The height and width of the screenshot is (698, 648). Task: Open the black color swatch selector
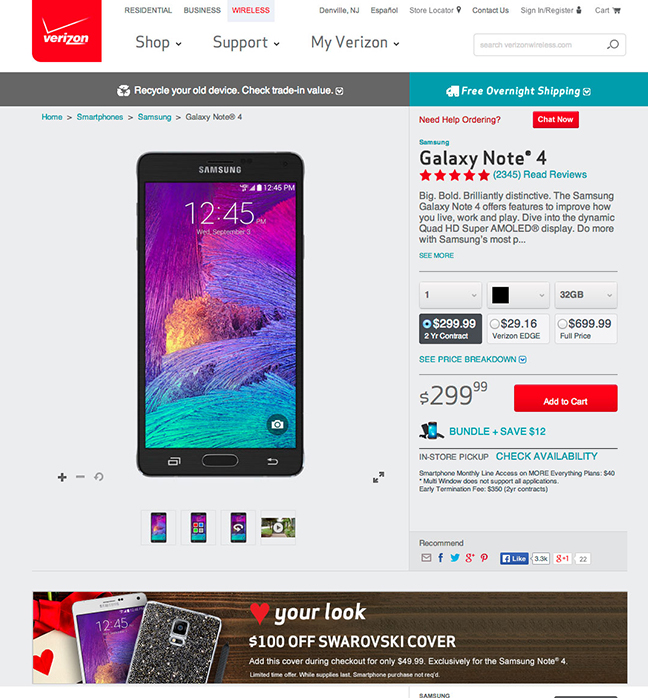518,295
